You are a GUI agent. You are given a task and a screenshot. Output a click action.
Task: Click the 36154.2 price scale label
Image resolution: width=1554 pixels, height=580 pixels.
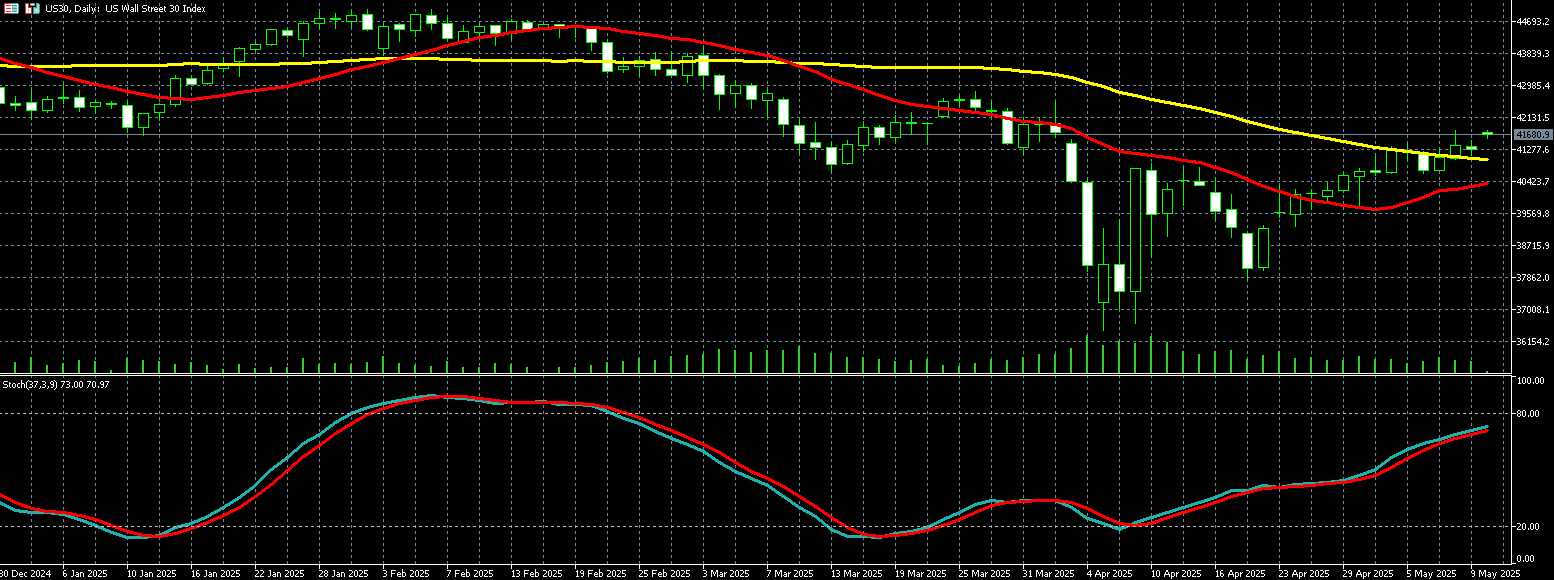click(1532, 342)
